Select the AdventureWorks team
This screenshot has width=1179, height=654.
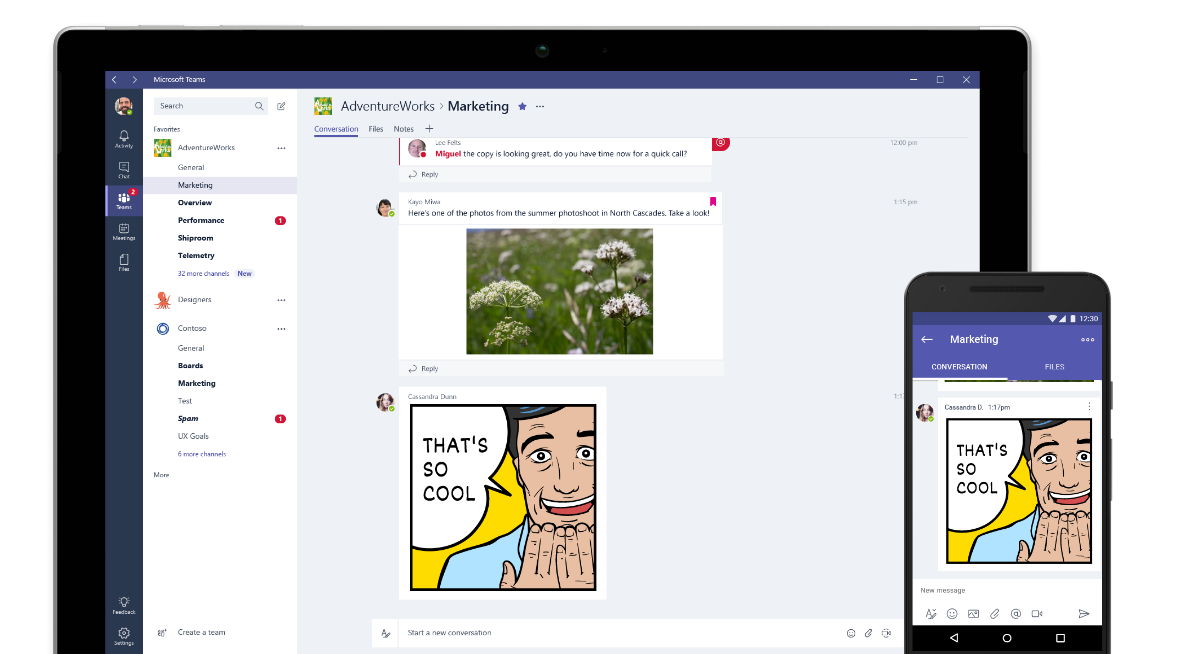coord(206,148)
